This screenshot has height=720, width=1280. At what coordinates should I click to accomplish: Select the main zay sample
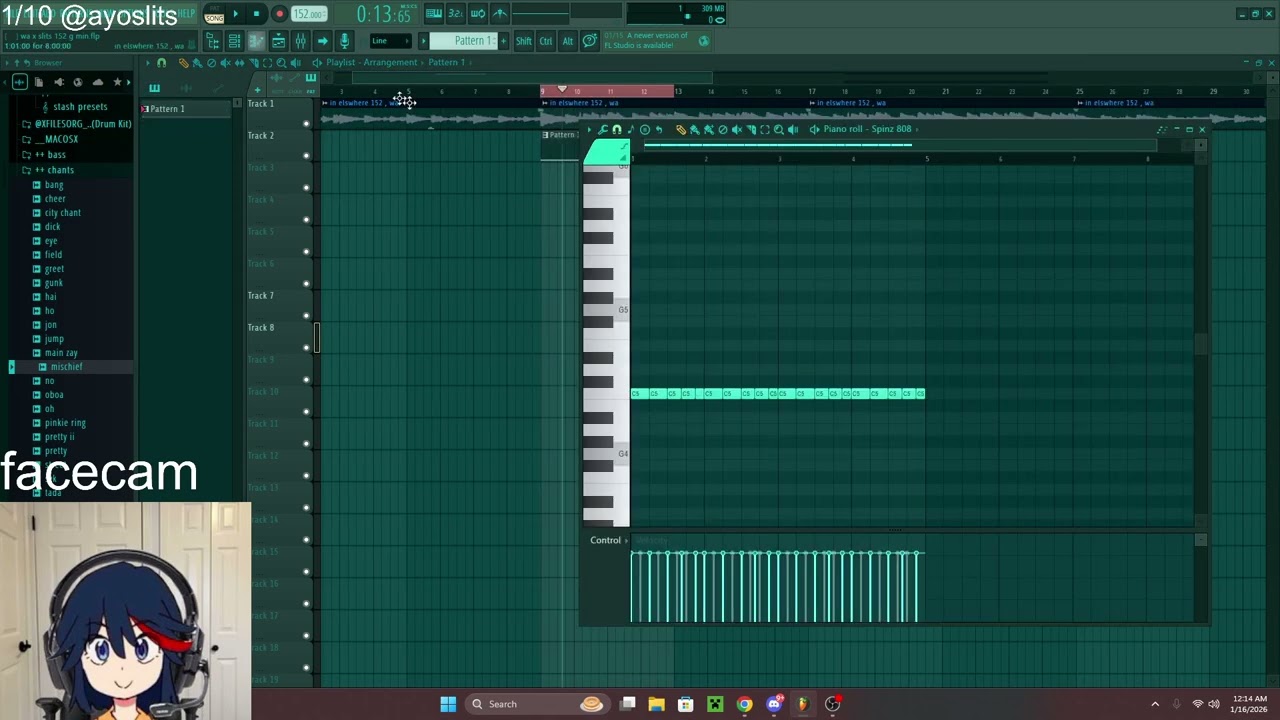tap(61, 353)
